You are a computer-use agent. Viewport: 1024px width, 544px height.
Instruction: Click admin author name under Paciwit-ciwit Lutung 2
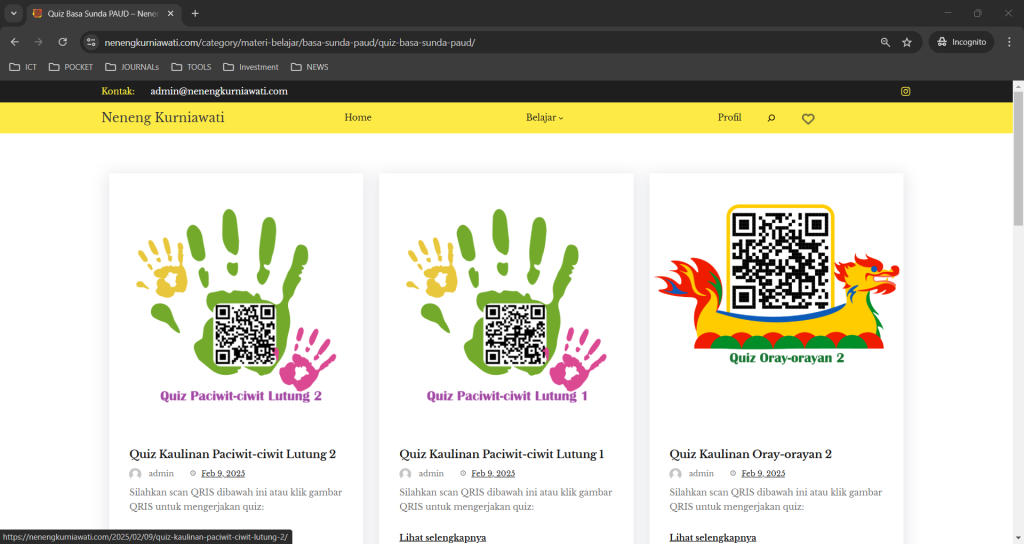pos(161,473)
